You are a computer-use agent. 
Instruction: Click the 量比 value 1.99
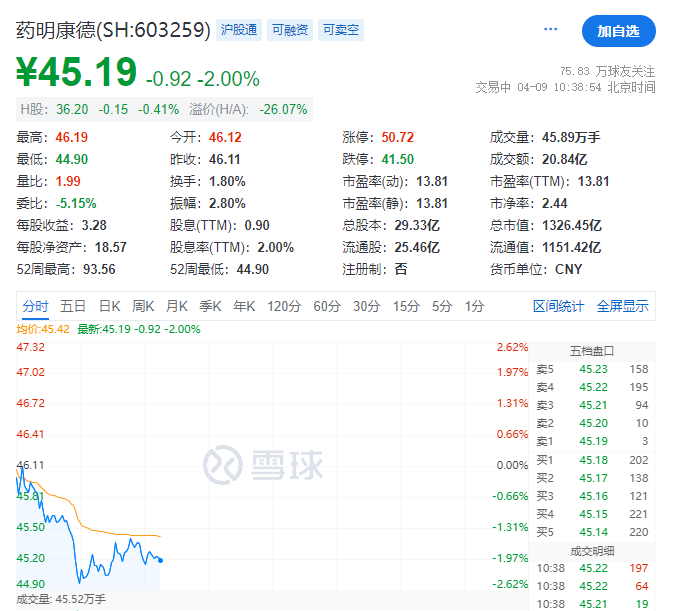coord(68,181)
